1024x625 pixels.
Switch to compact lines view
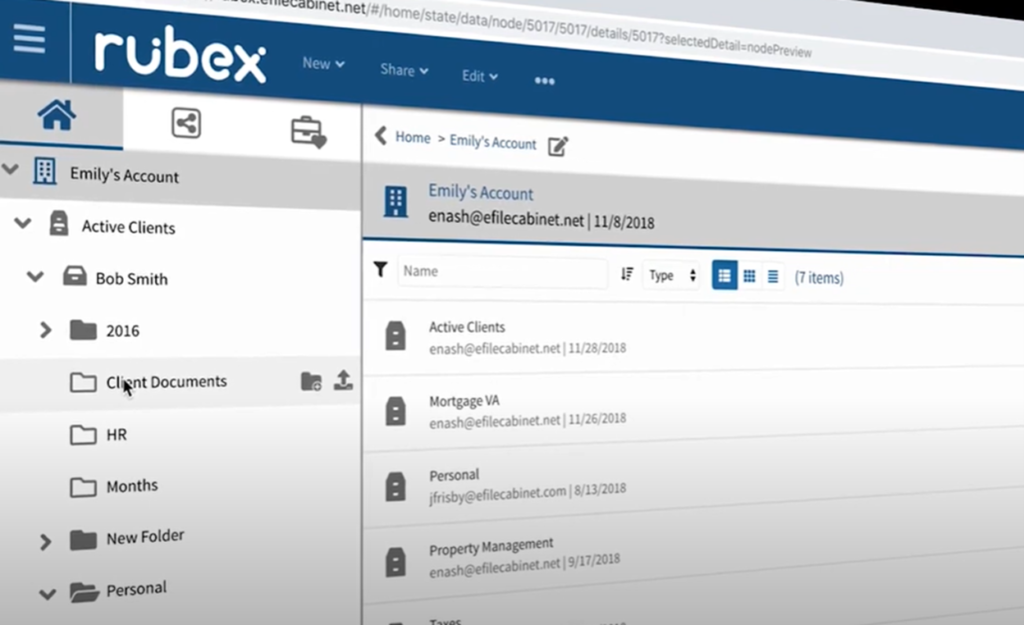[773, 277]
